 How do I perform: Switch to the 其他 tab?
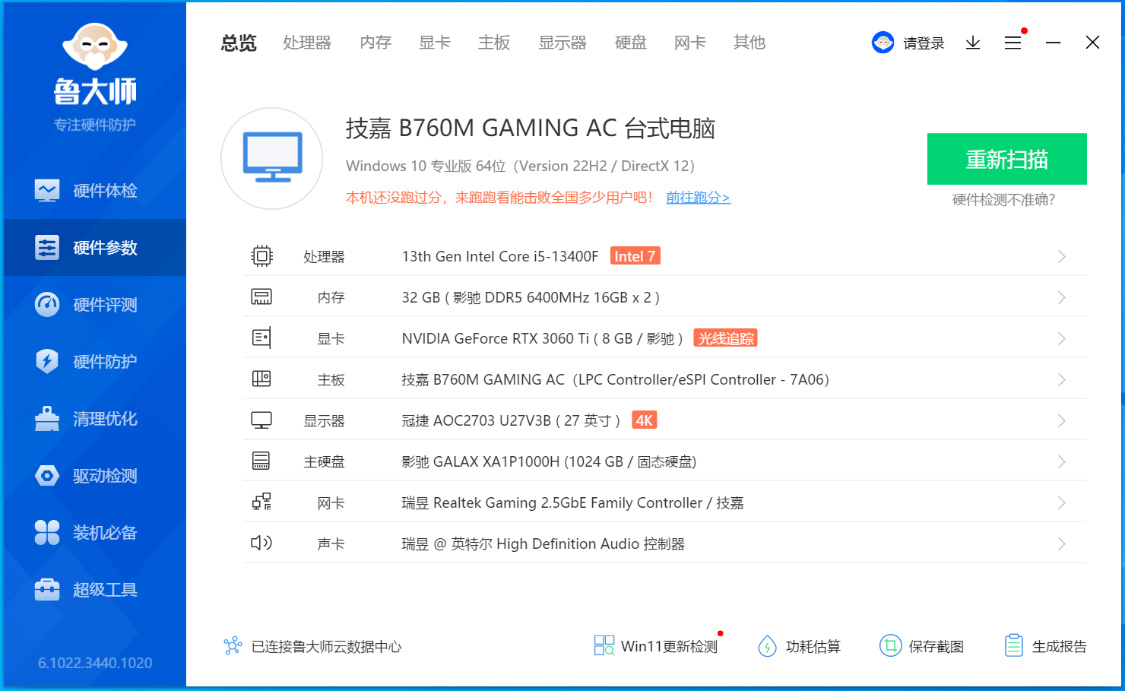pyautogui.click(x=750, y=43)
